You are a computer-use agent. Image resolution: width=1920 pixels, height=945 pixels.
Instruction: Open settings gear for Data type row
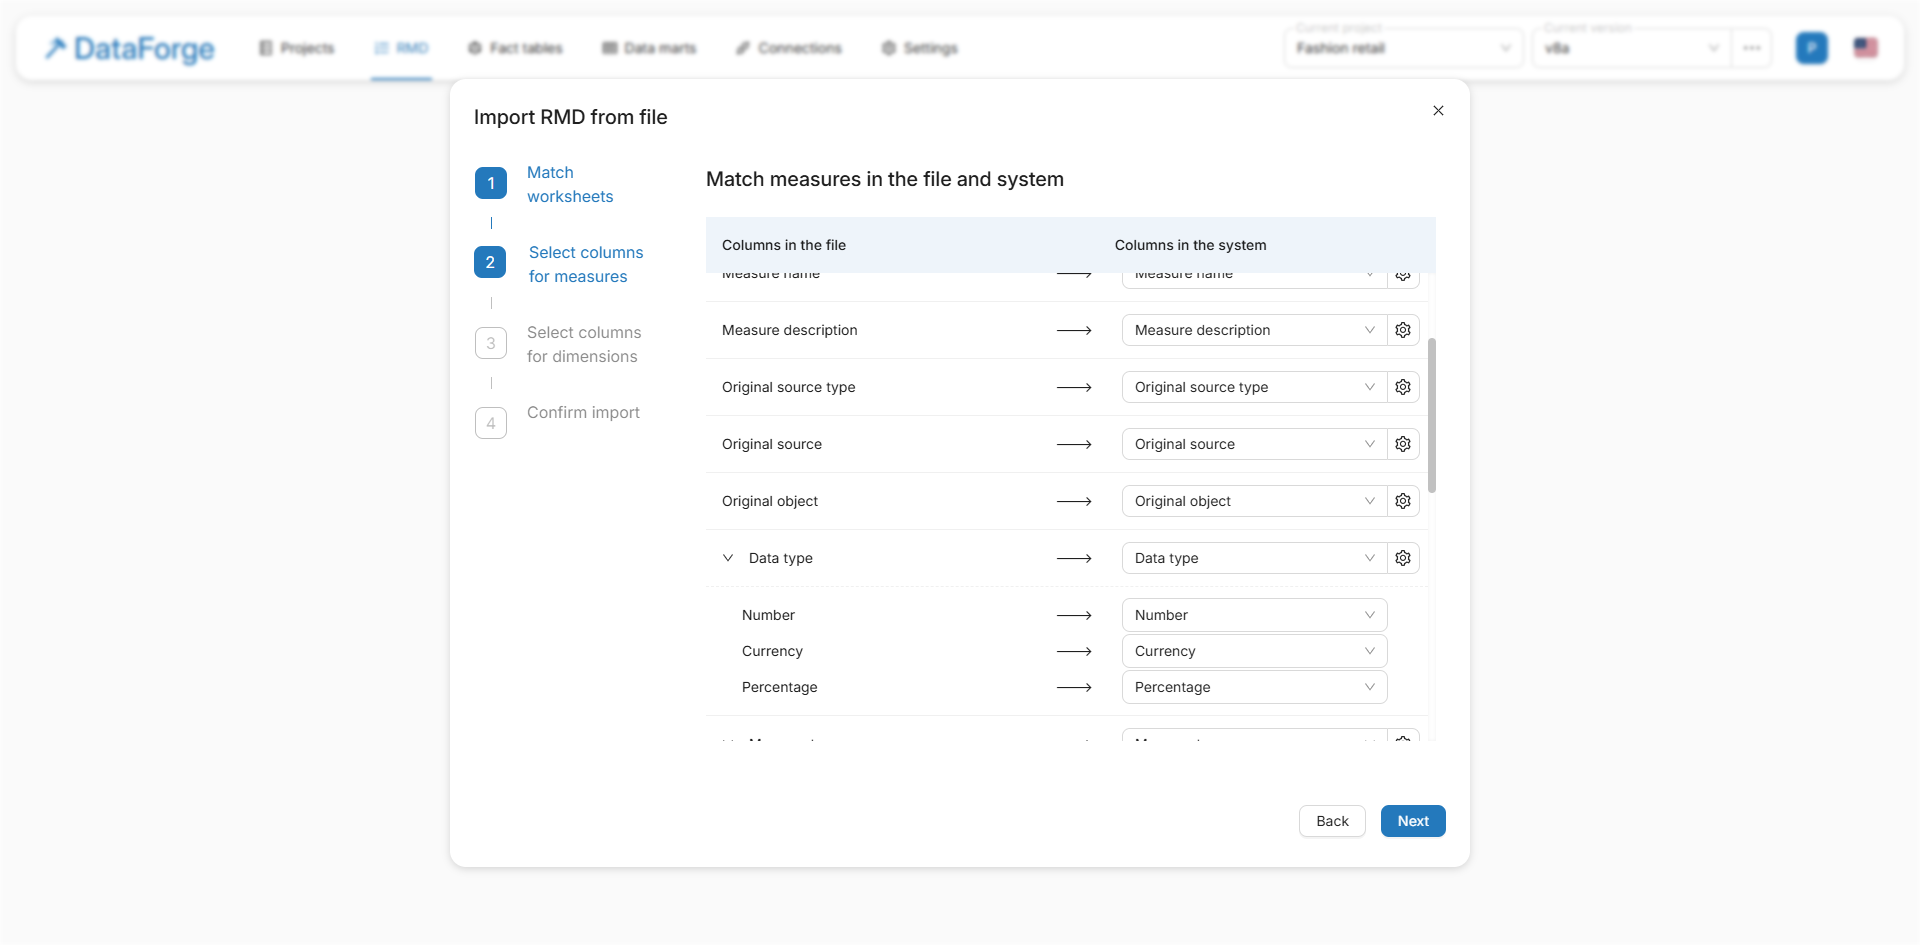pos(1403,558)
